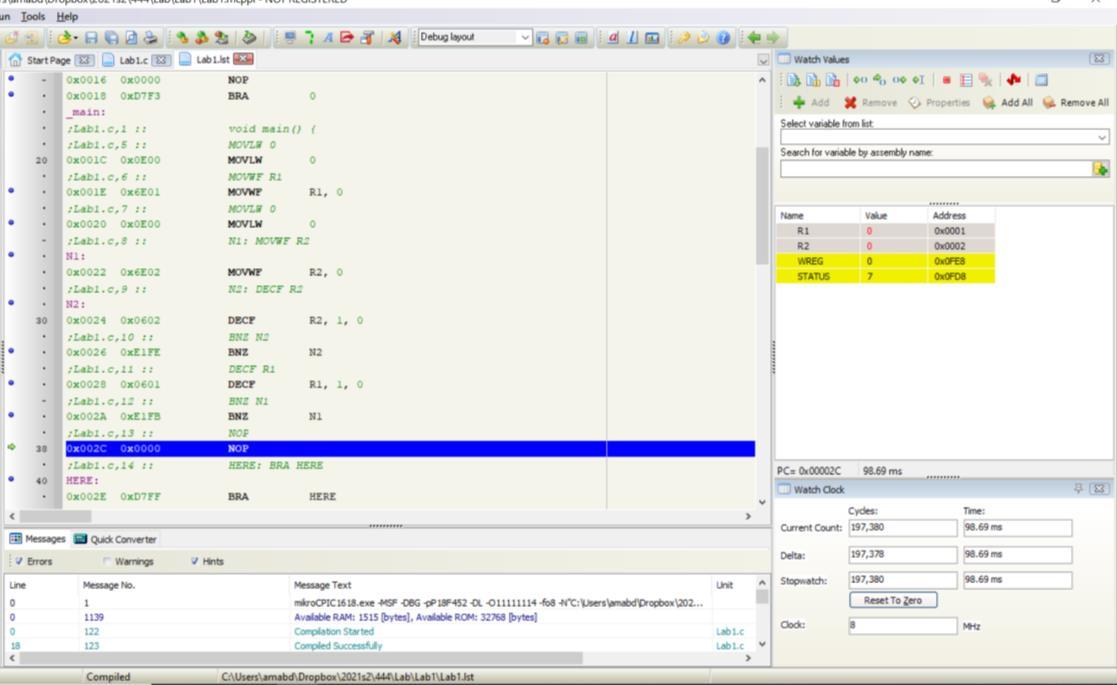Click the green back arrow icon
The height and width of the screenshot is (685, 1117).
click(754, 38)
